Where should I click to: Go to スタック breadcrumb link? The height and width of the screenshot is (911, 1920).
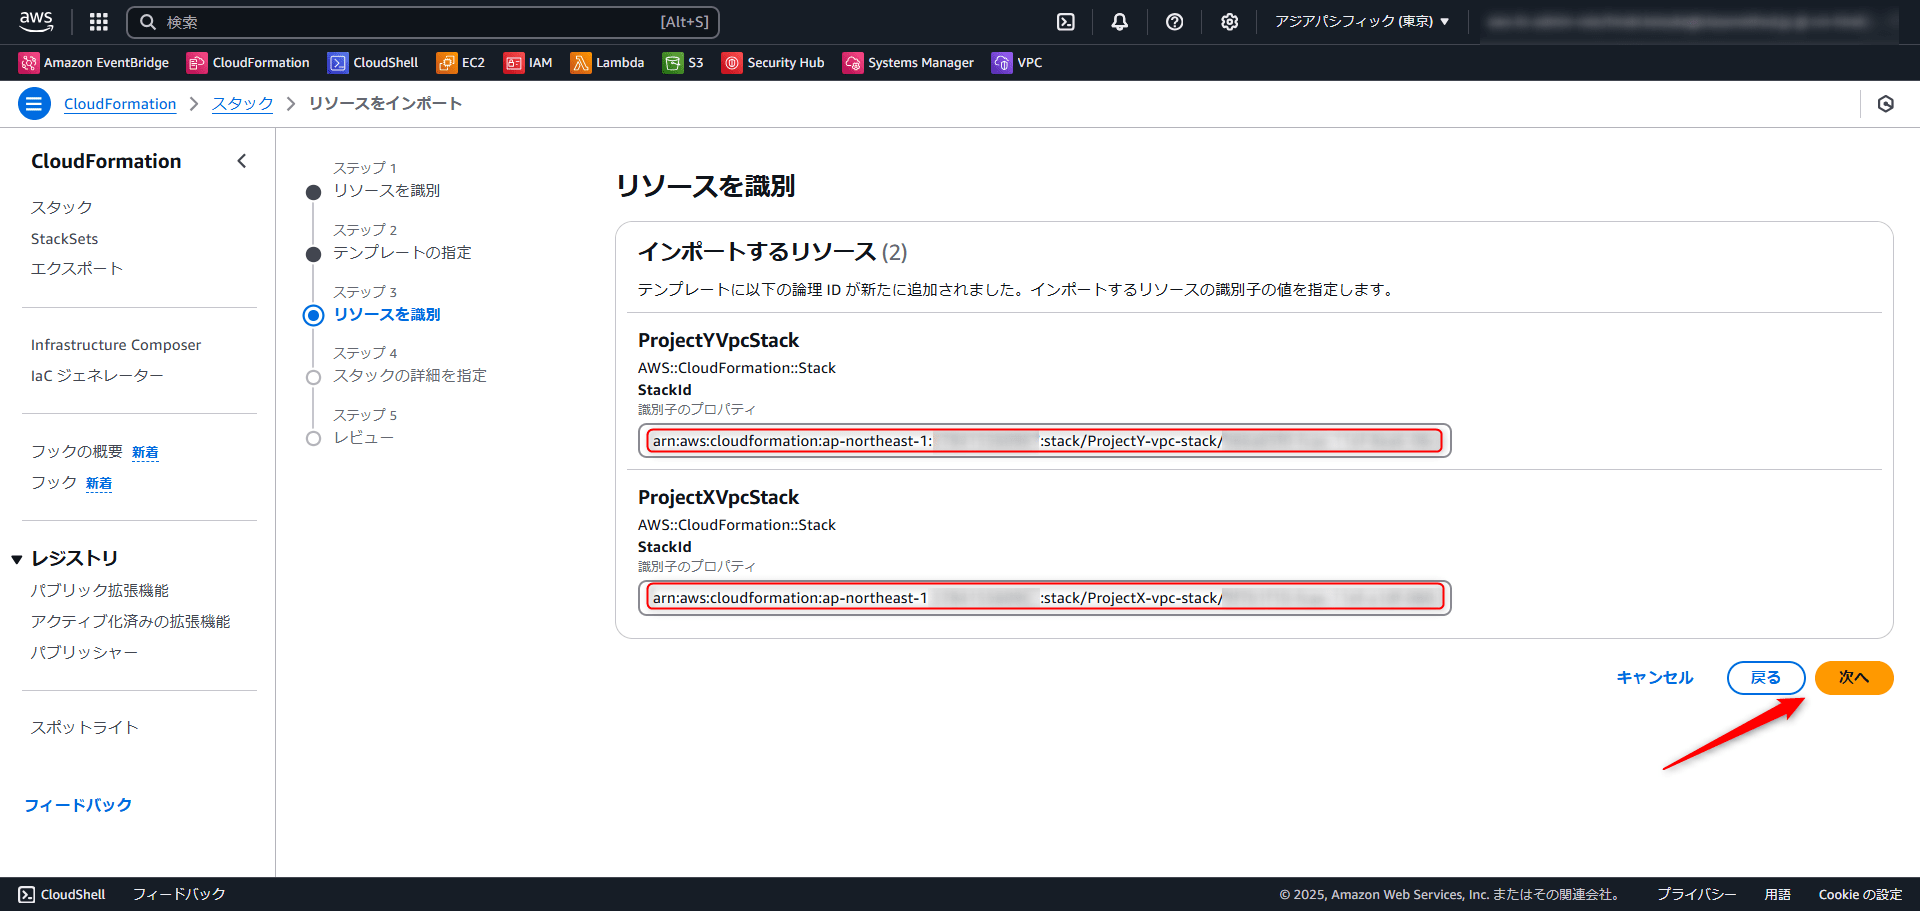(x=242, y=104)
